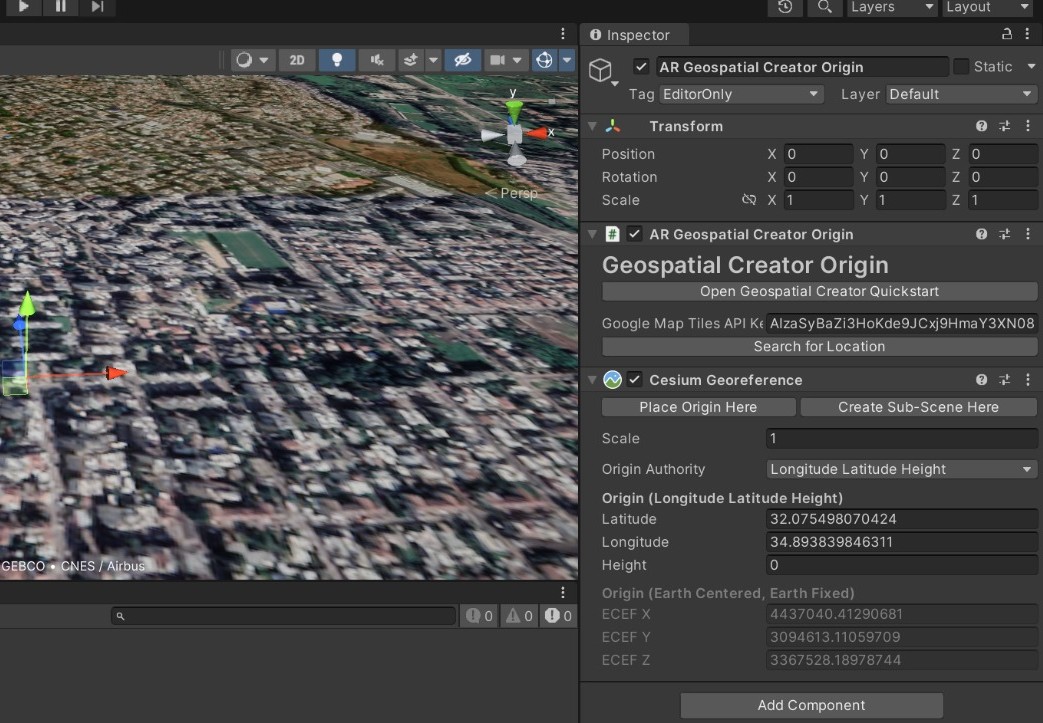Open the Origin Authority dropdown
This screenshot has width=1043, height=723.
(x=901, y=470)
